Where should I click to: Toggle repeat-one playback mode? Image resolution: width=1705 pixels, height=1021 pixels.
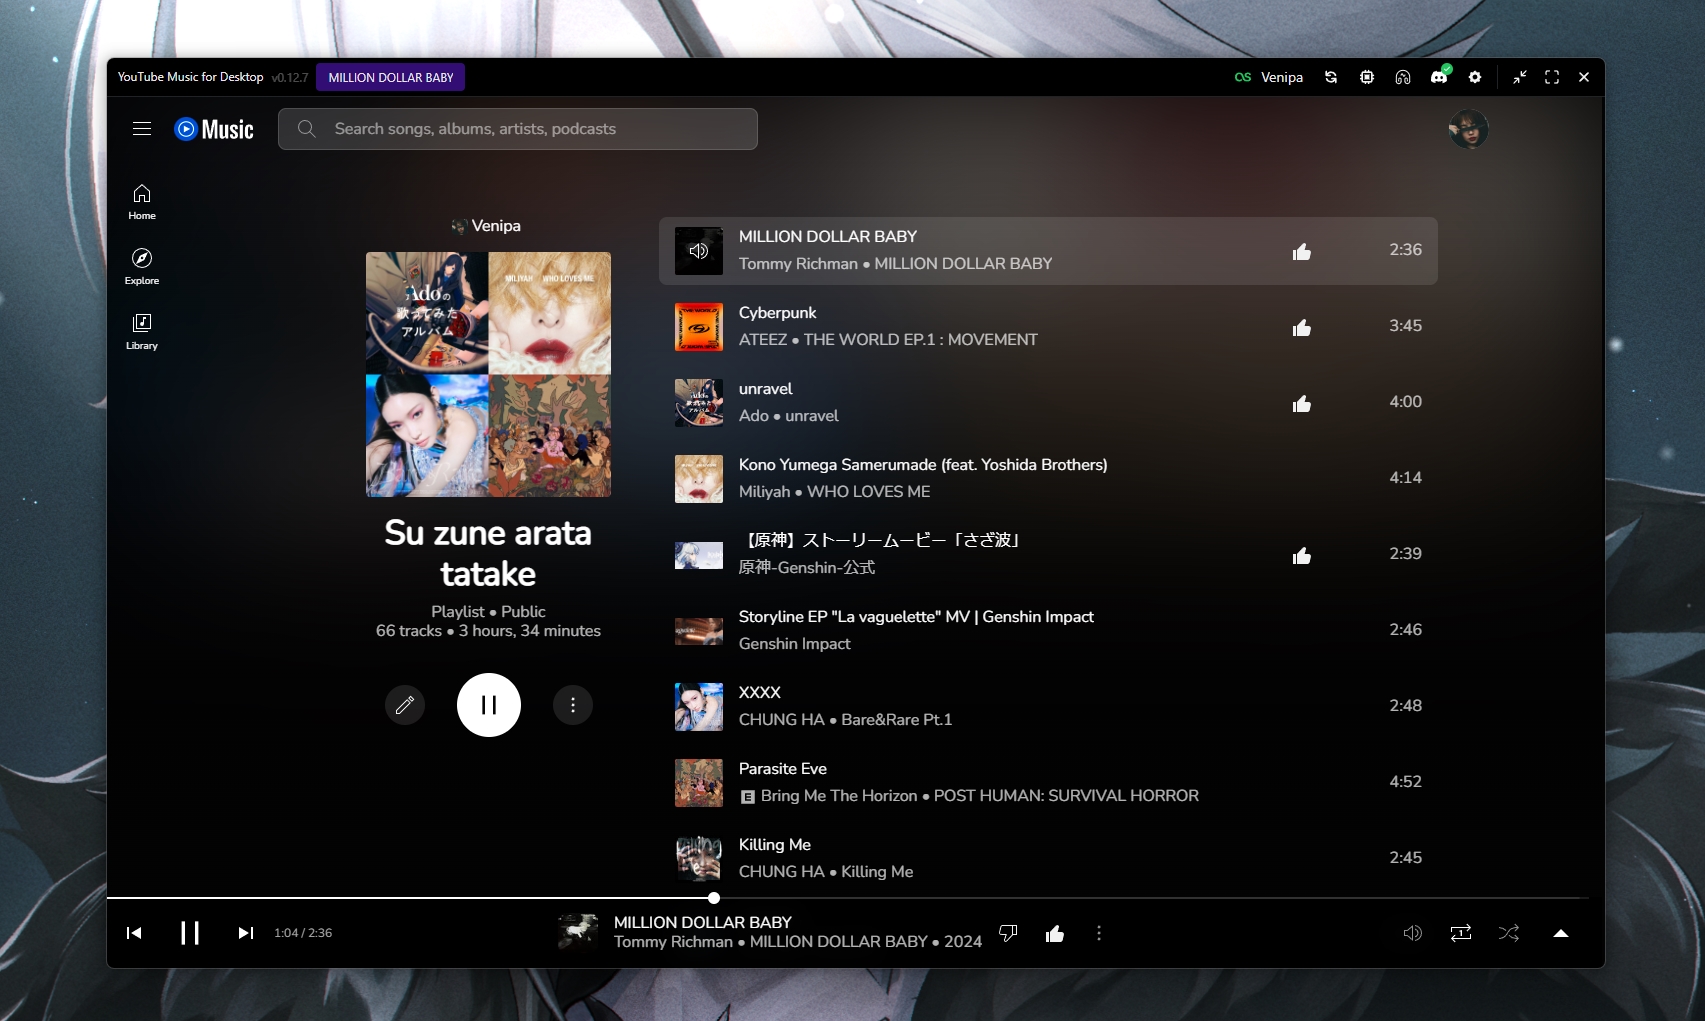[x=1461, y=933]
